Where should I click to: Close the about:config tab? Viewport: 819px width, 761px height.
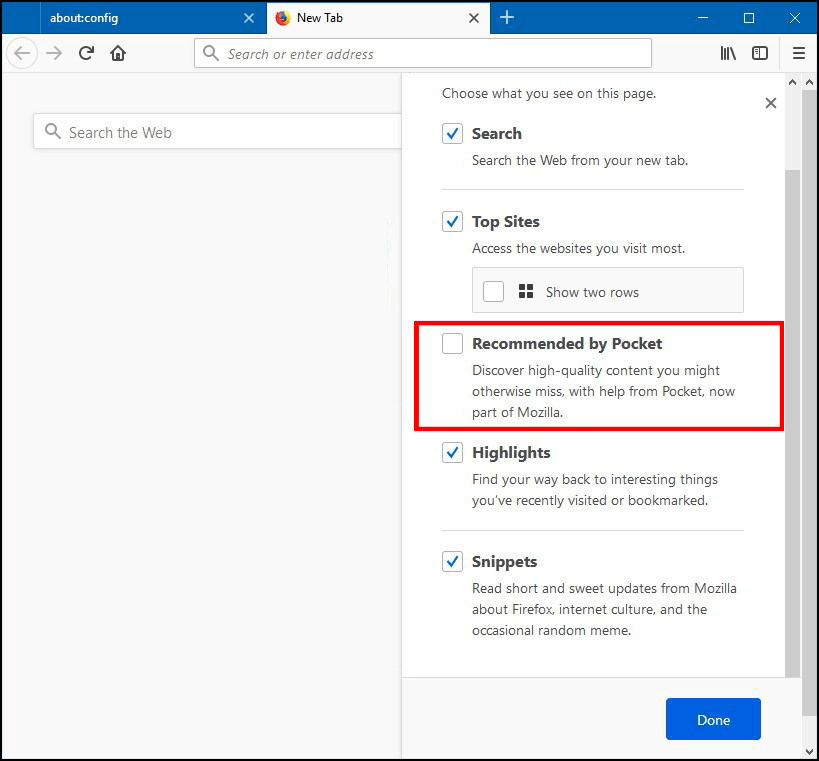(249, 18)
